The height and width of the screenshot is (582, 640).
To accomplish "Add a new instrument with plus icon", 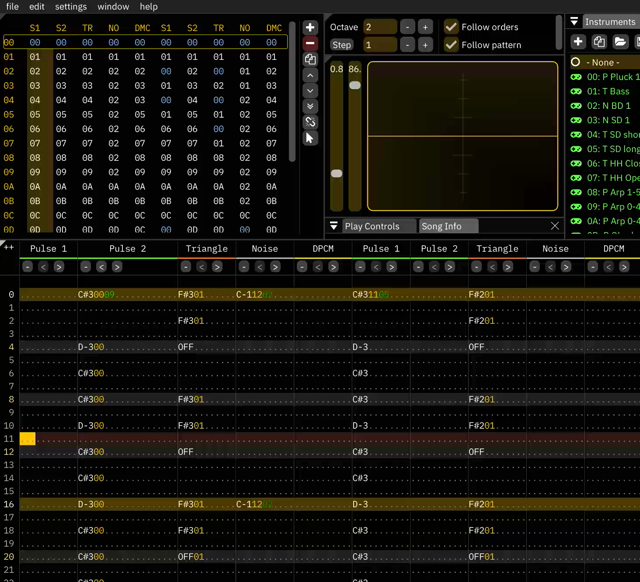I will 578,42.
